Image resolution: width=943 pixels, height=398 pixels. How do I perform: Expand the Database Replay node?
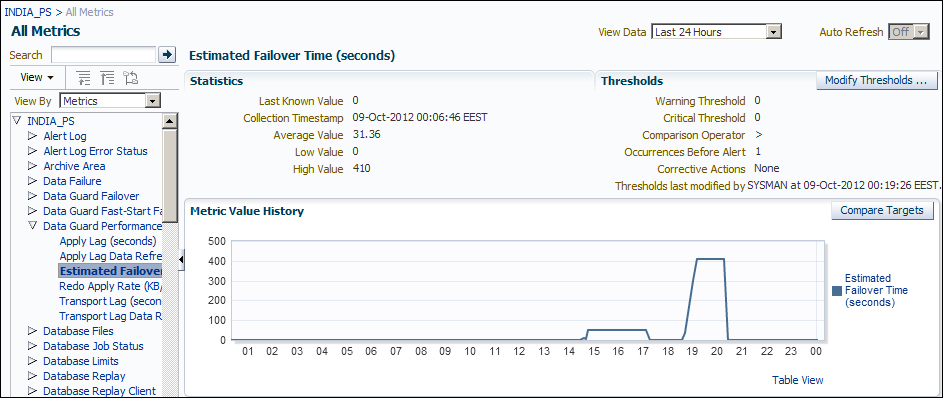tap(32, 376)
